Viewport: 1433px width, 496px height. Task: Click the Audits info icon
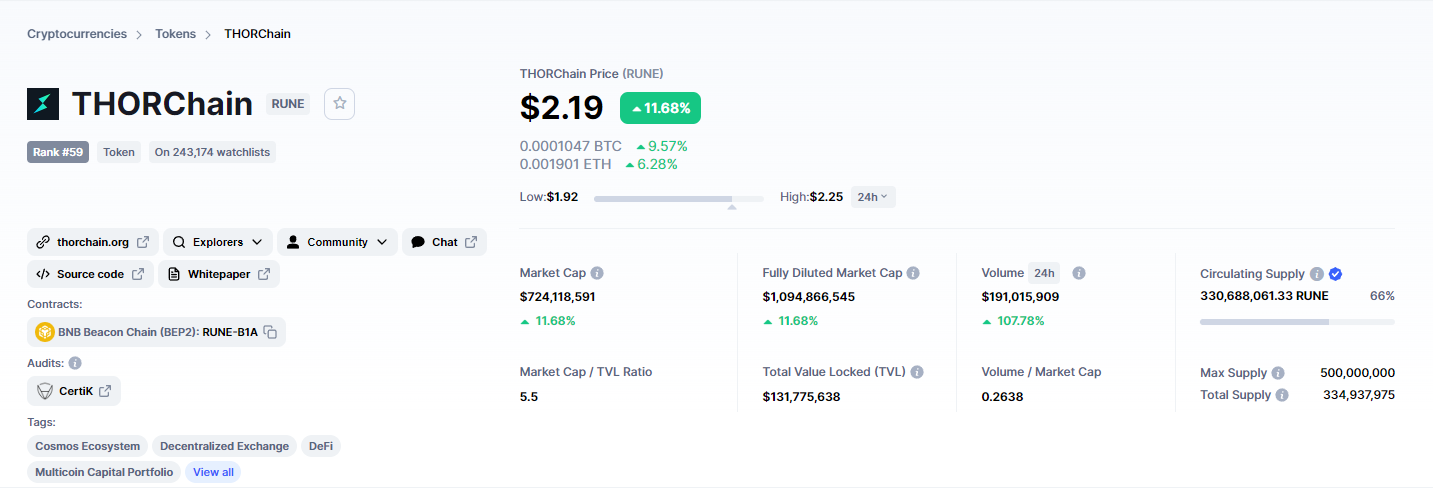coord(75,363)
